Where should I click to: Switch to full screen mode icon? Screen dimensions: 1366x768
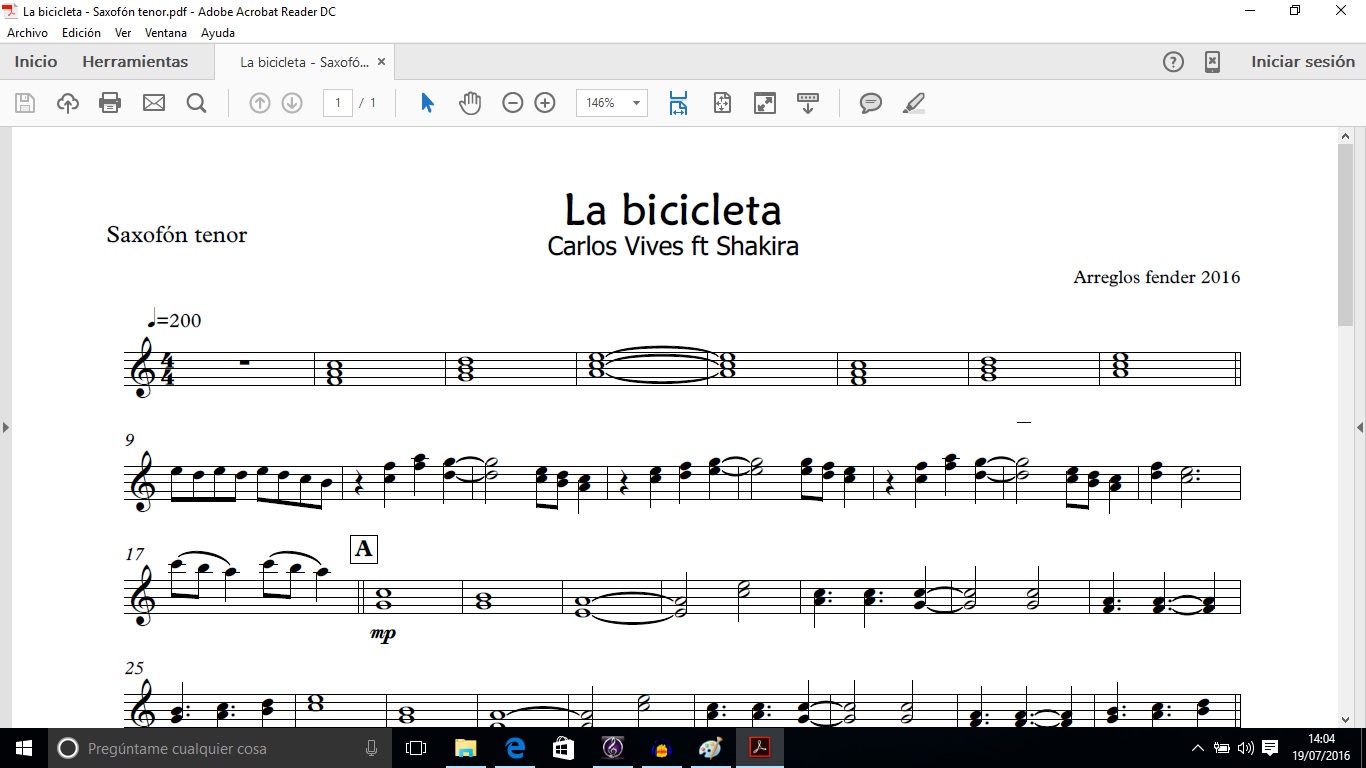click(765, 103)
